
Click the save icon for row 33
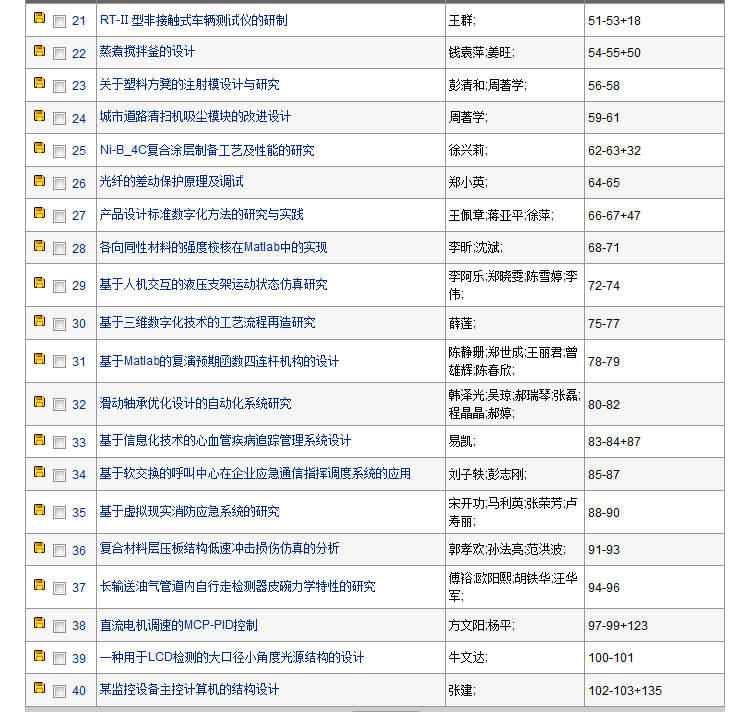(x=40, y=440)
